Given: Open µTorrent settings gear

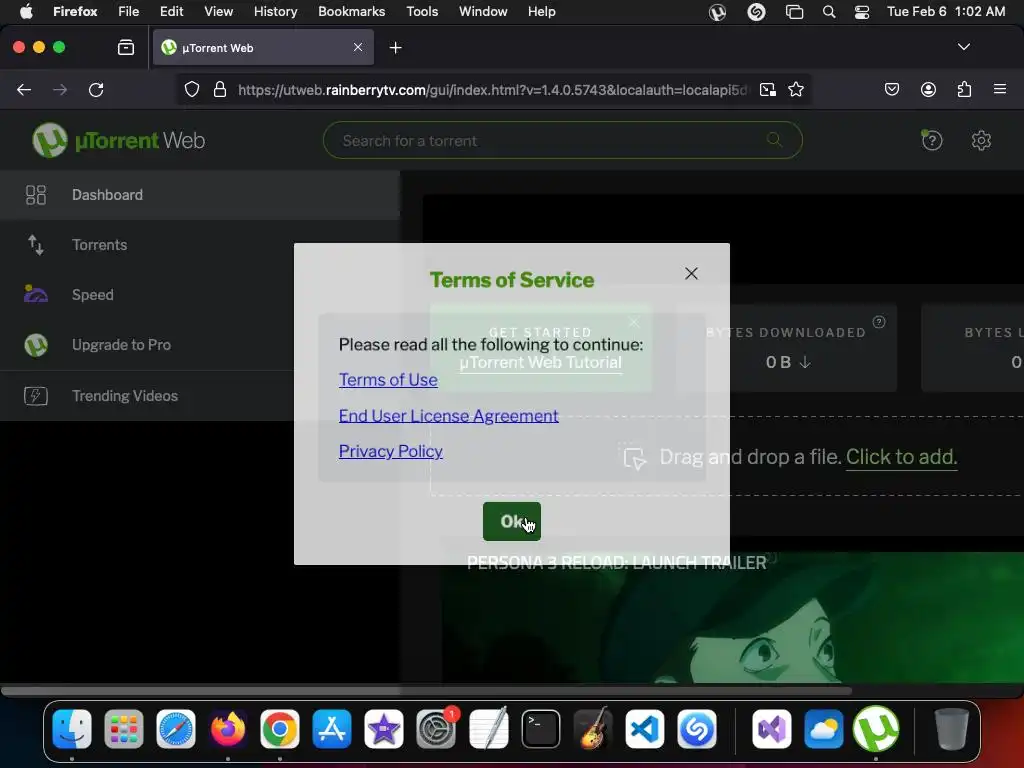Looking at the screenshot, I should (x=981, y=140).
